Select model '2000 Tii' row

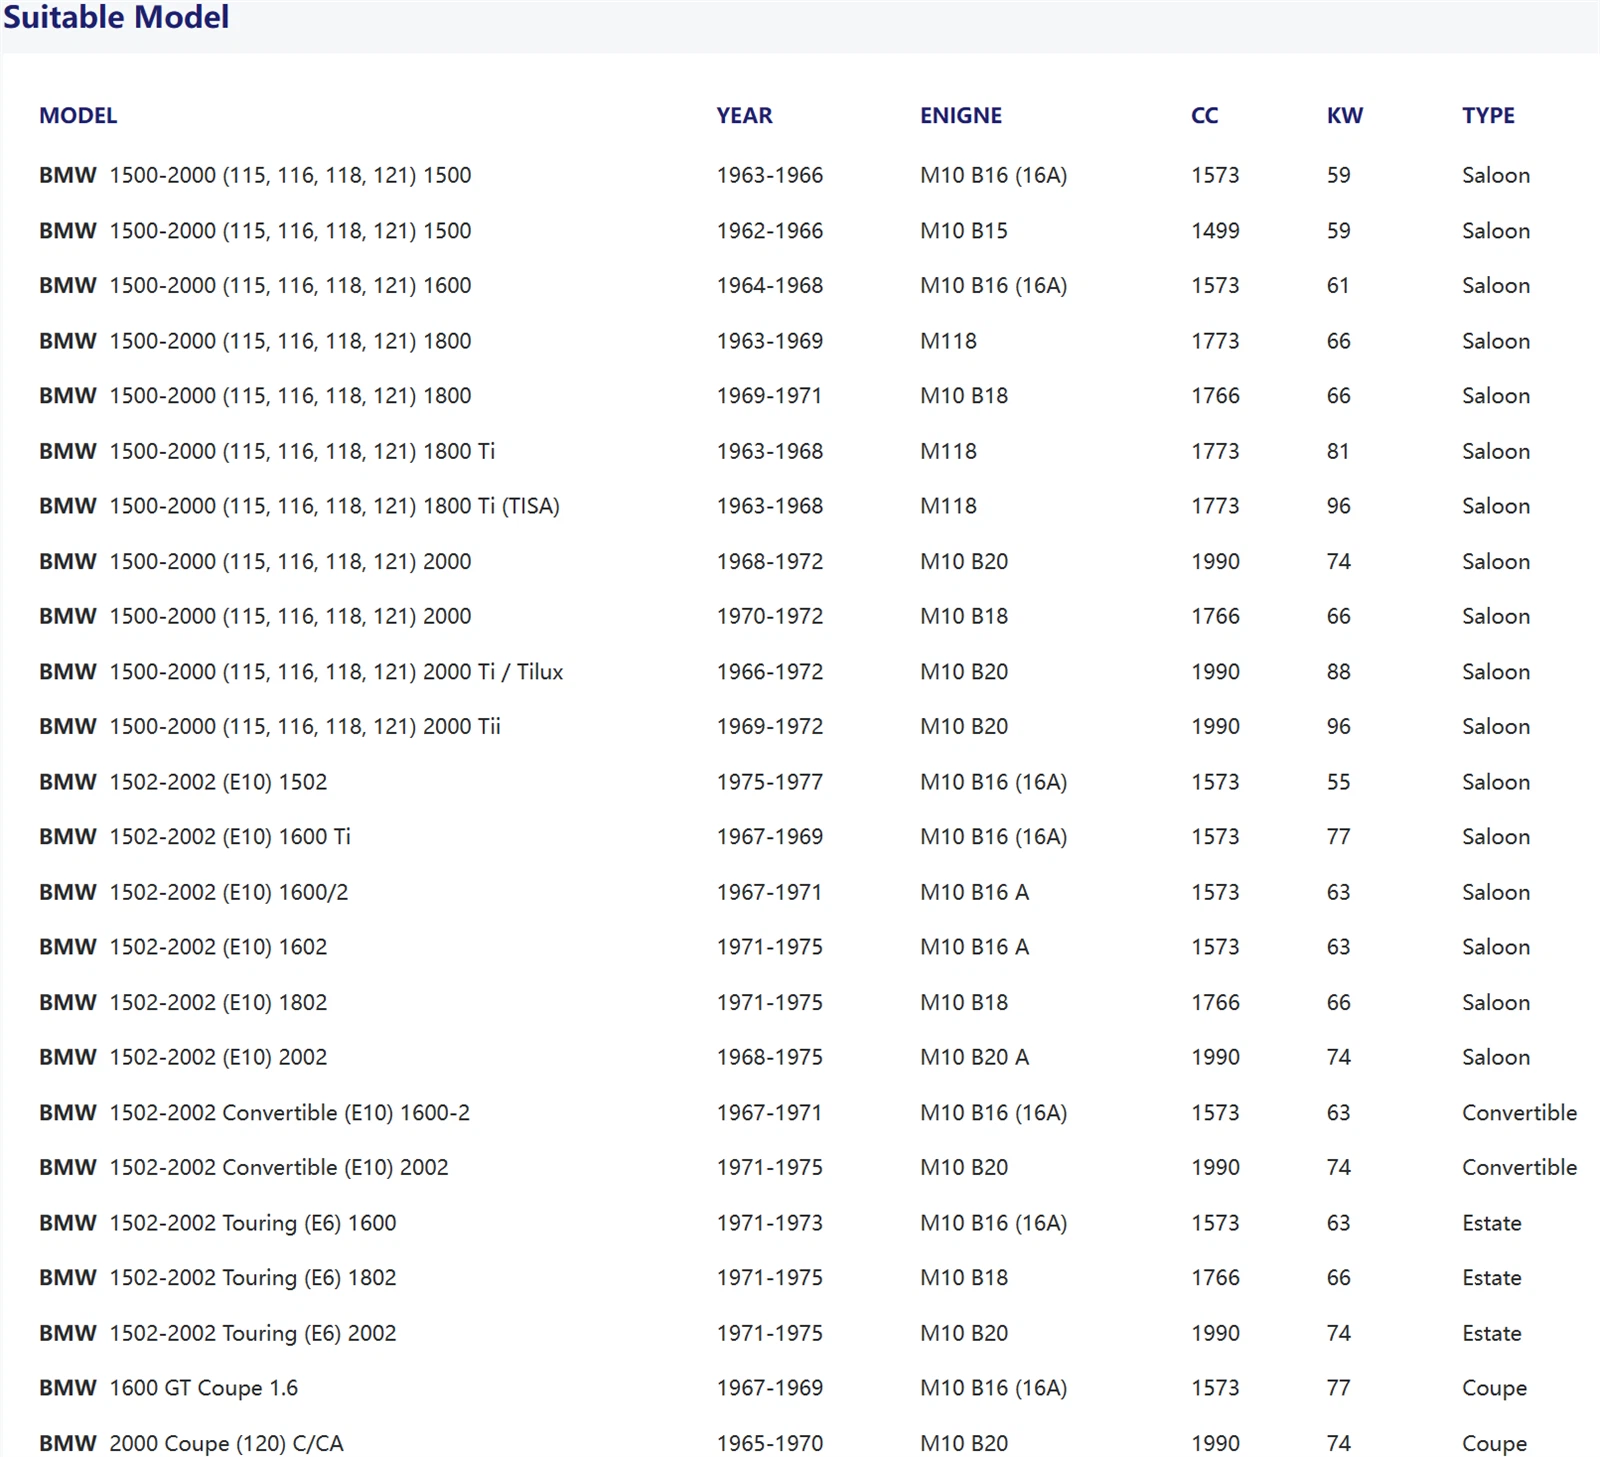270,727
